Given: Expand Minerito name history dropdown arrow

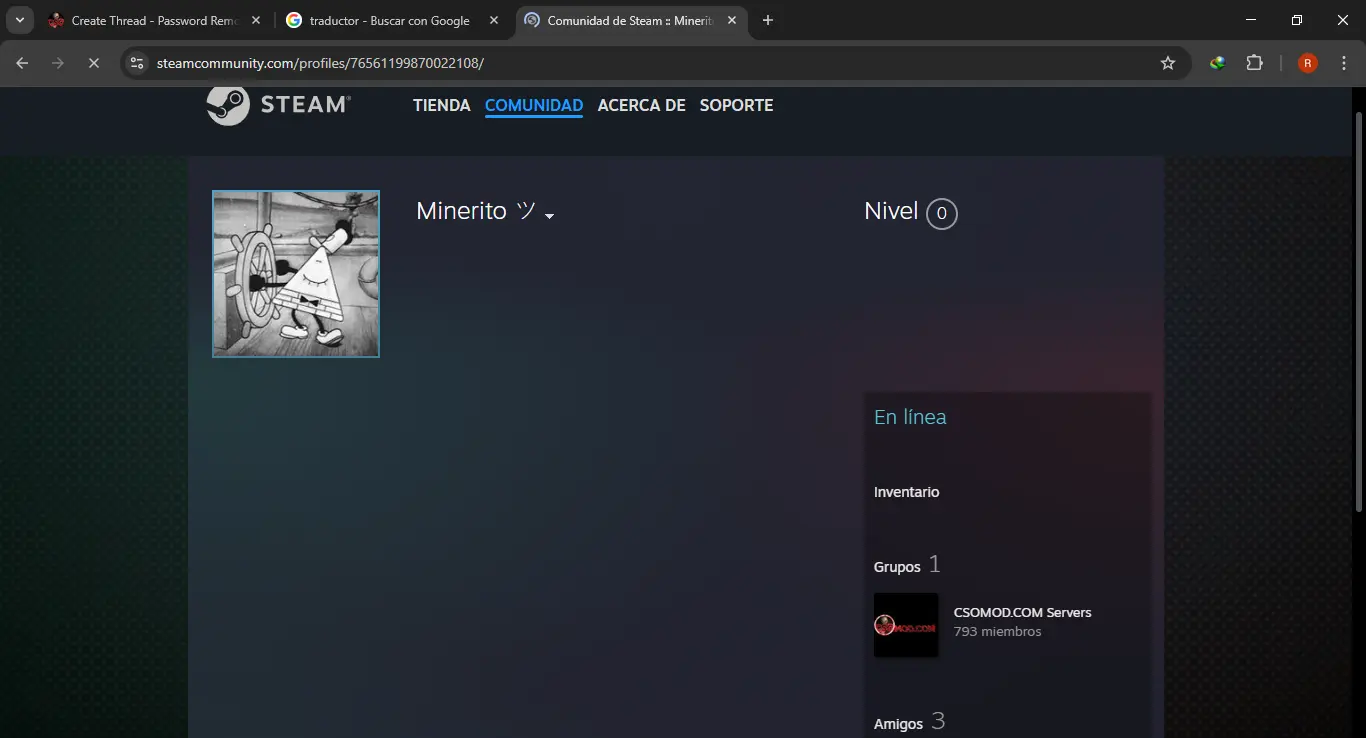Looking at the screenshot, I should 549,216.
